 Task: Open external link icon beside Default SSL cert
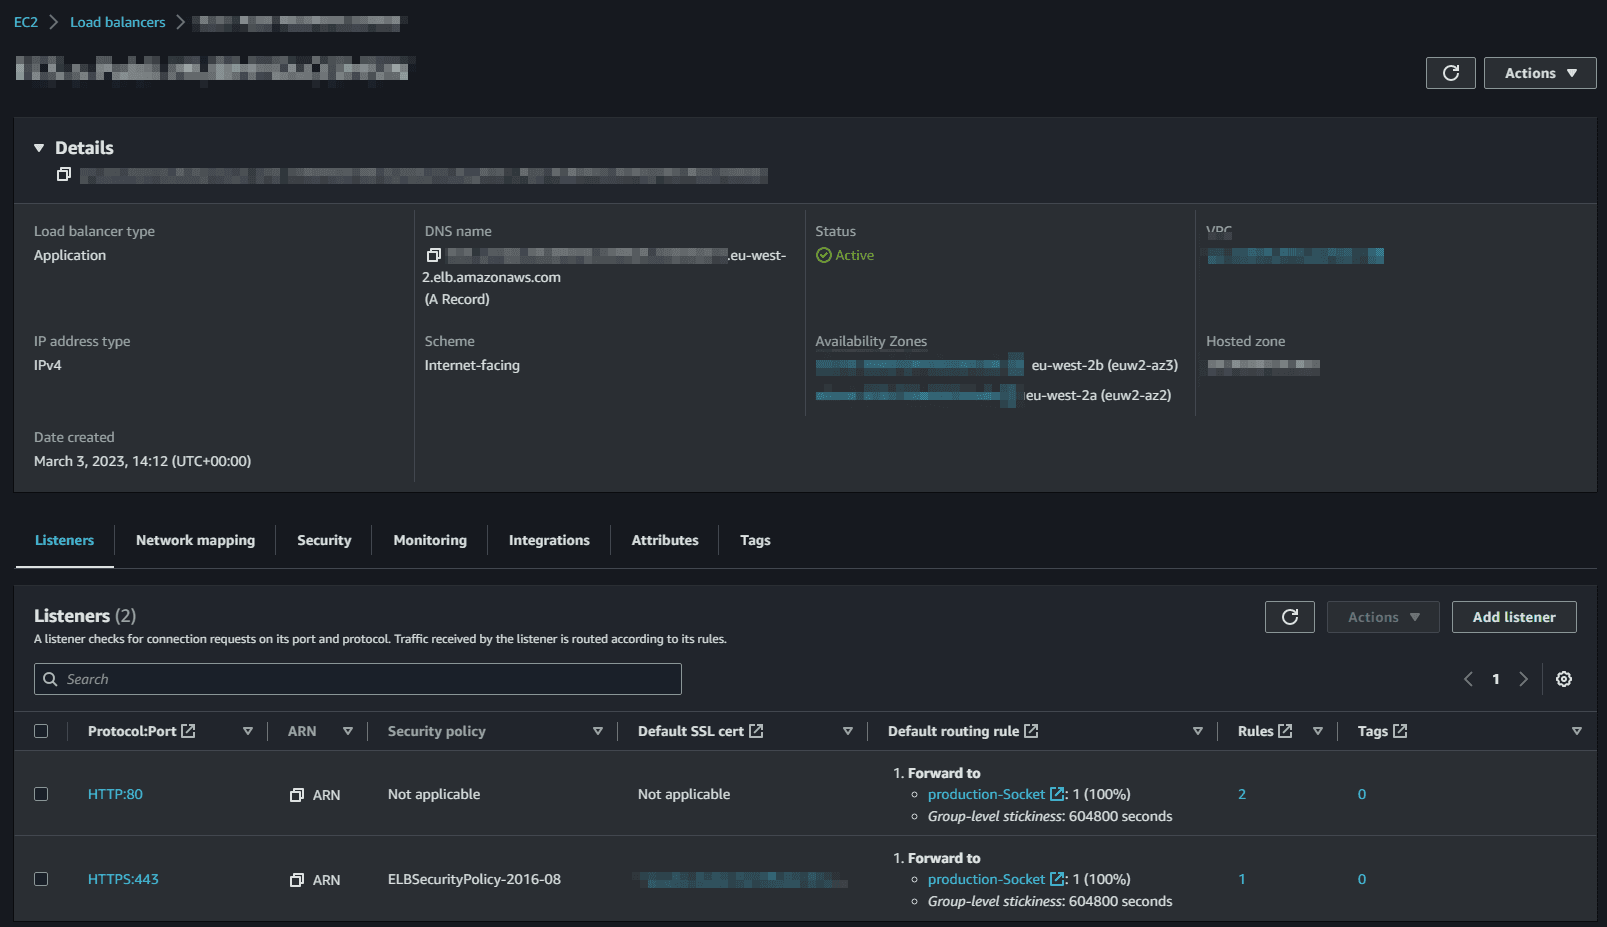coord(757,731)
